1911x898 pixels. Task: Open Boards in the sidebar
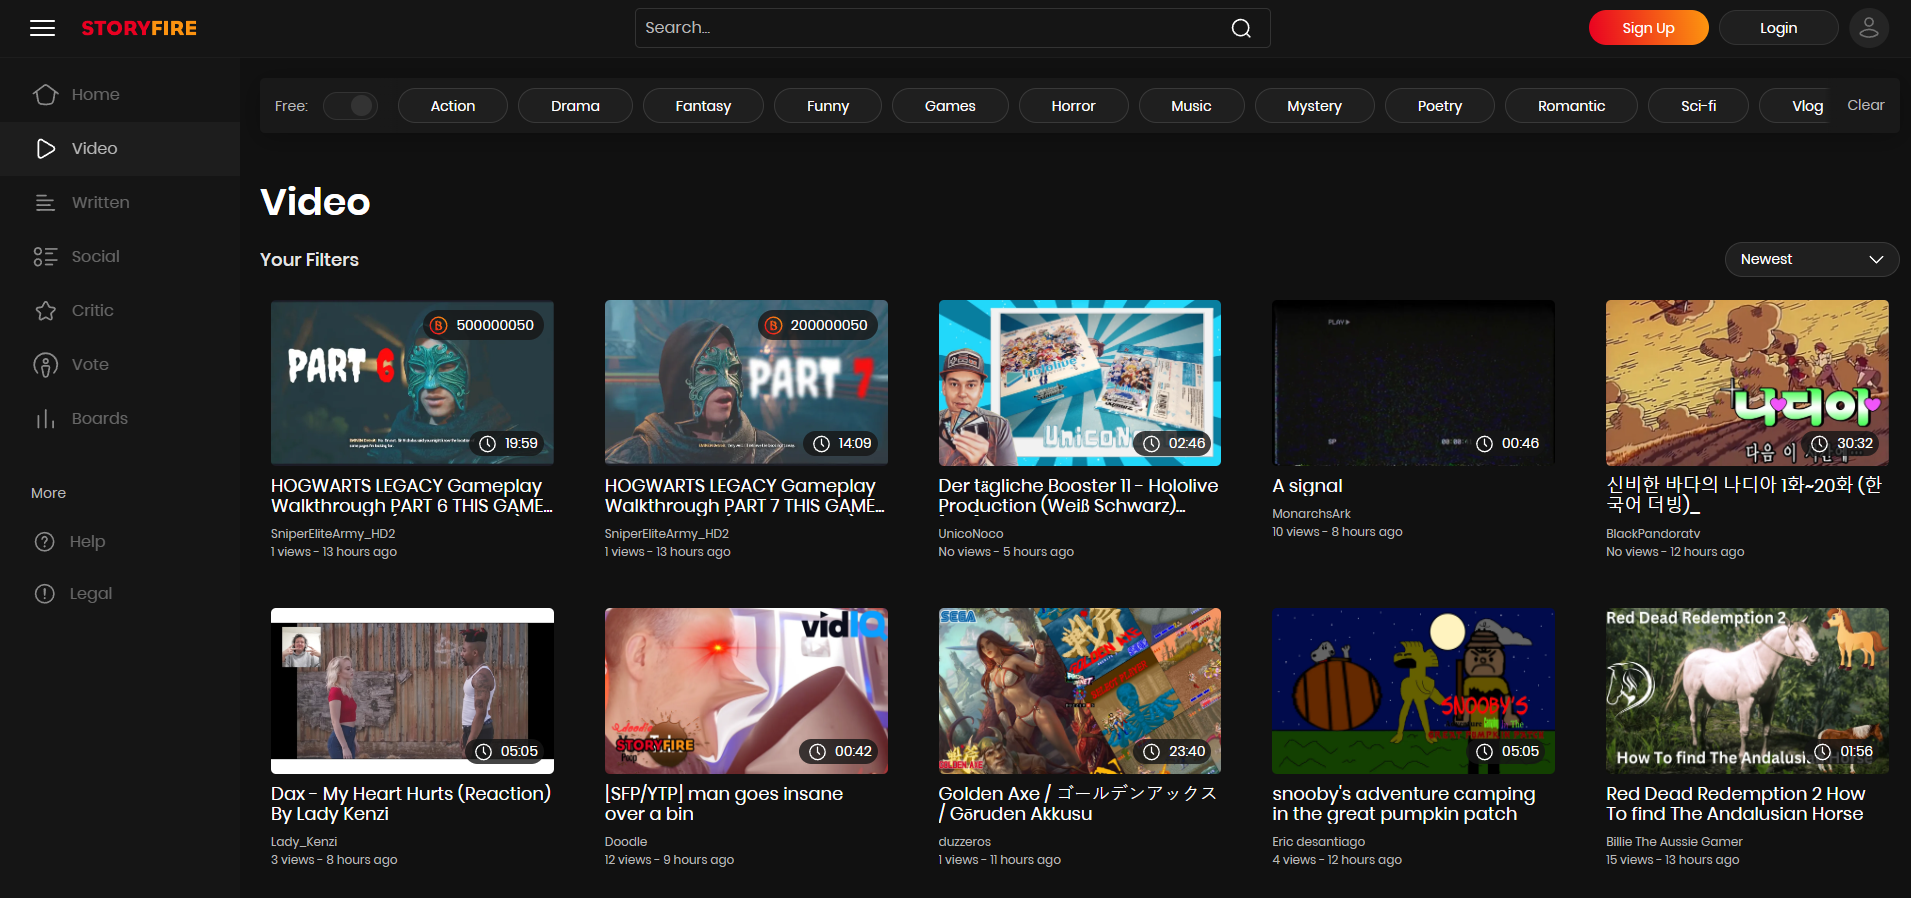[120, 419]
